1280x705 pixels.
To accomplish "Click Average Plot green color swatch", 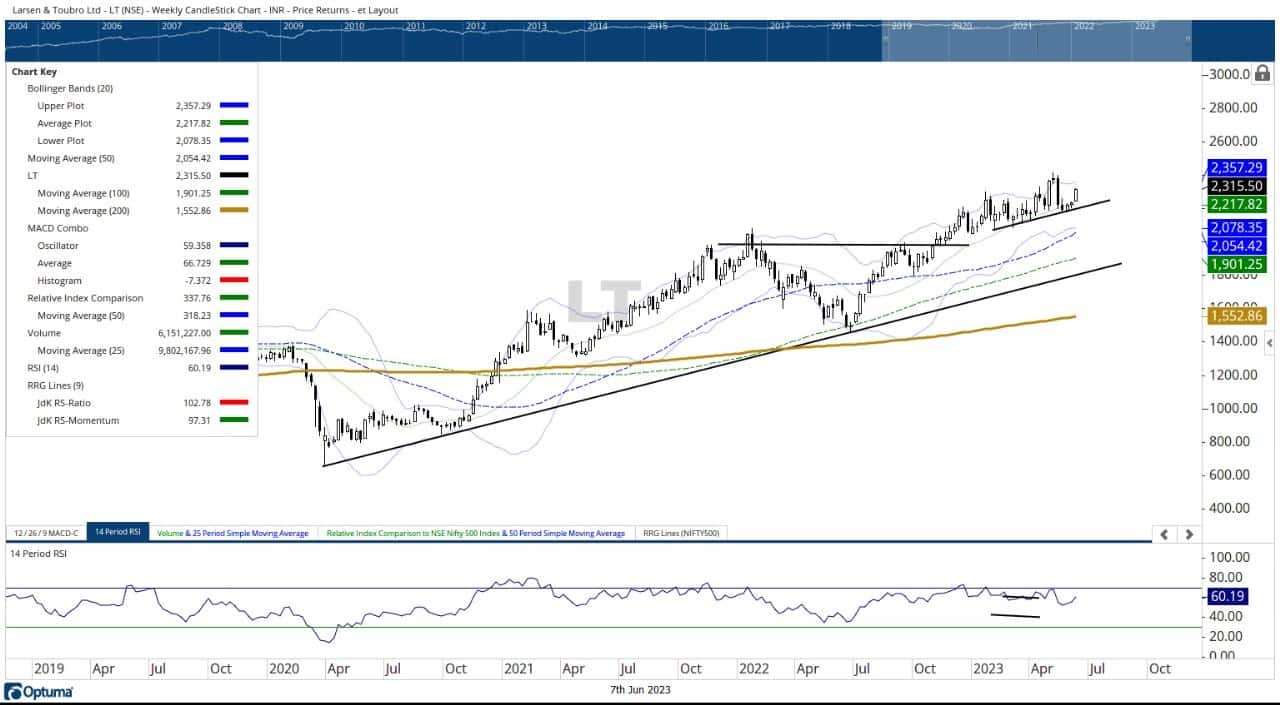I will coord(236,123).
